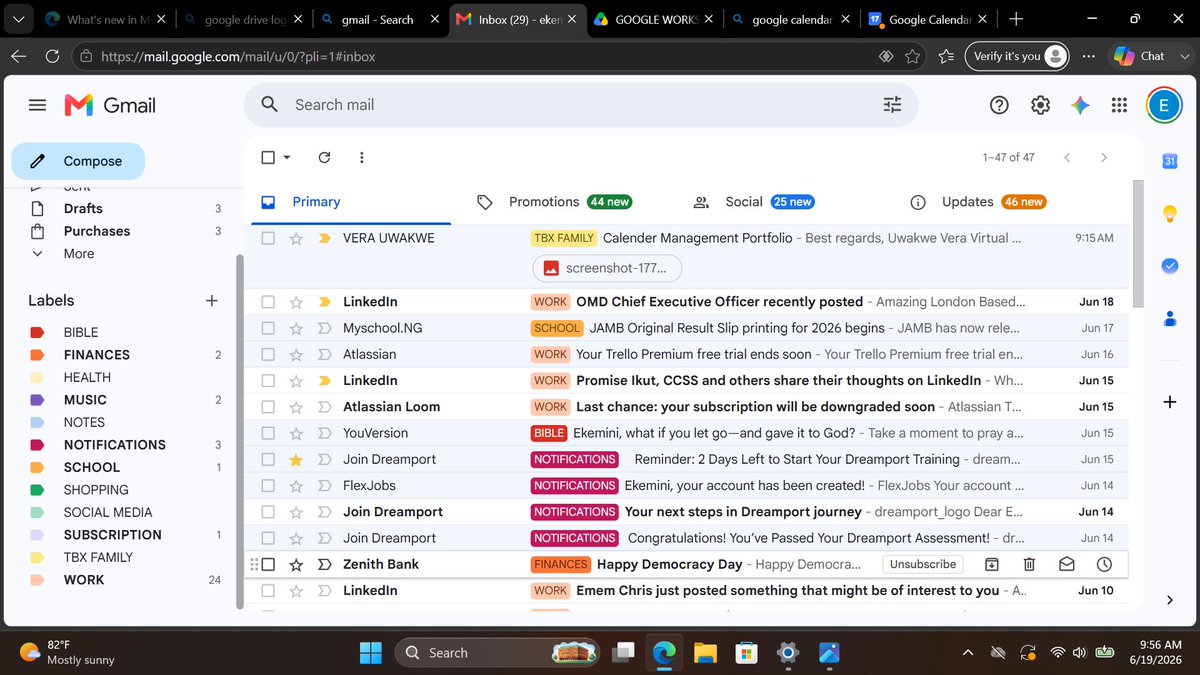Click Get add-ons plus icon
The image size is (1200, 675).
point(1170,402)
